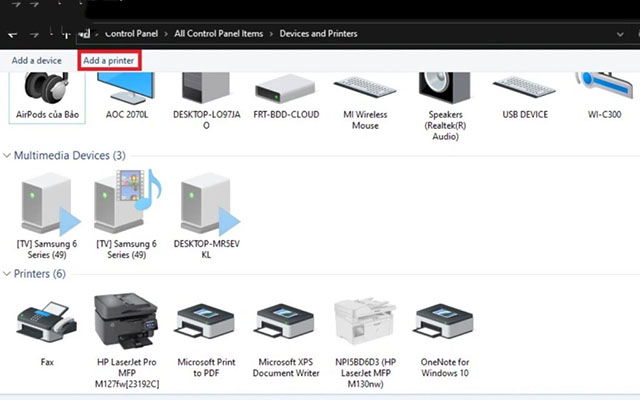This screenshot has height=400, width=640.
Task: Select the AOC 2070L monitor icon
Action: pos(126,88)
